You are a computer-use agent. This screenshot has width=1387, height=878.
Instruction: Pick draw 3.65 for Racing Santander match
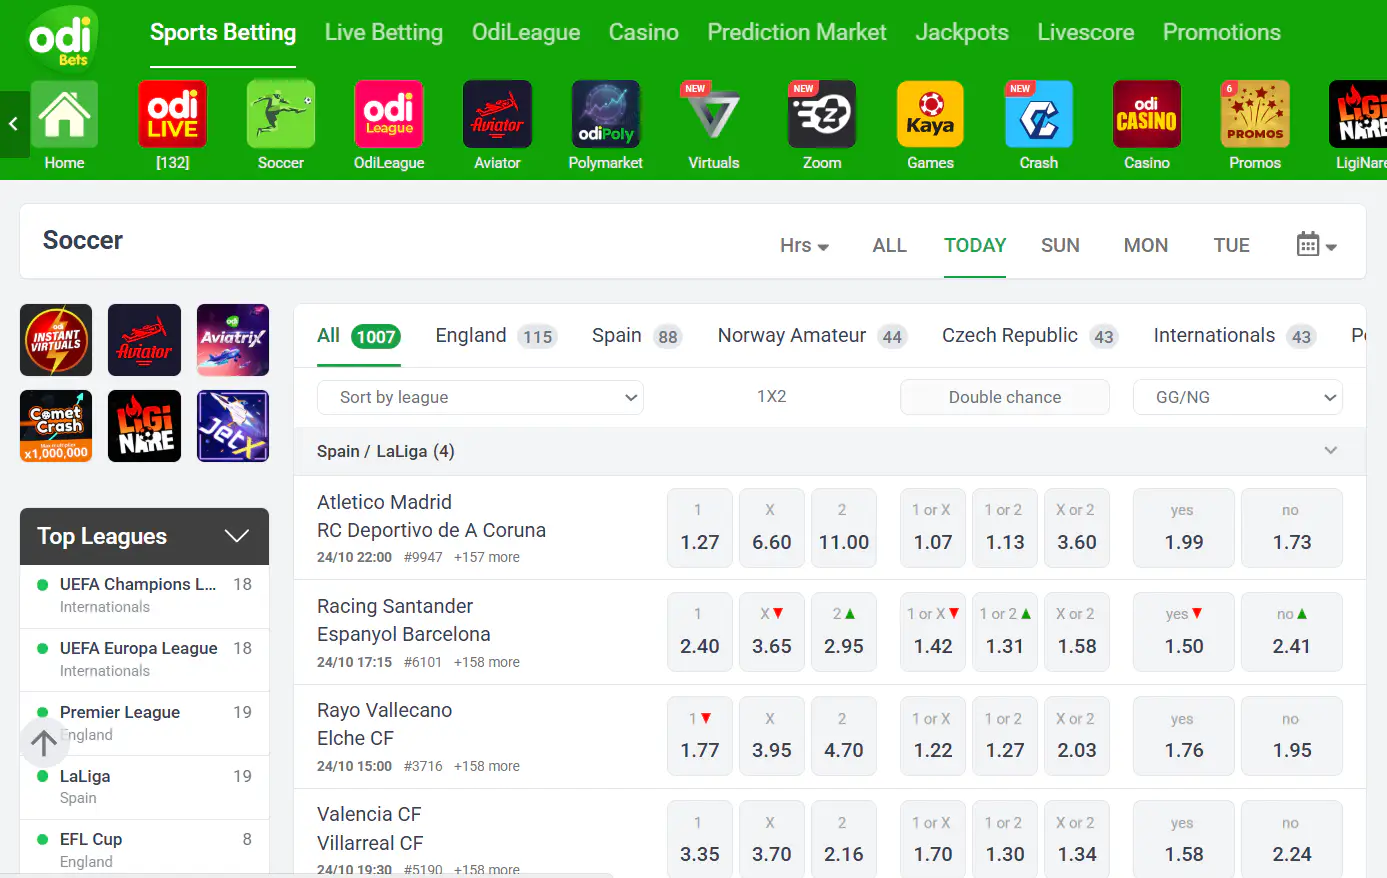coord(772,632)
